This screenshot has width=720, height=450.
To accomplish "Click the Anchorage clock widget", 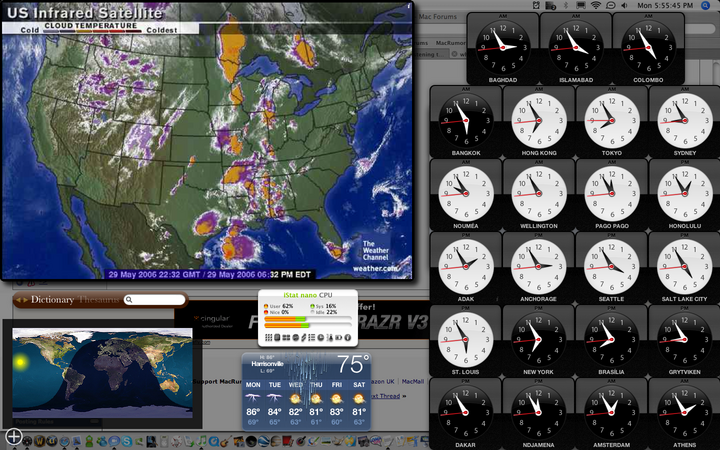I will 539,268.
